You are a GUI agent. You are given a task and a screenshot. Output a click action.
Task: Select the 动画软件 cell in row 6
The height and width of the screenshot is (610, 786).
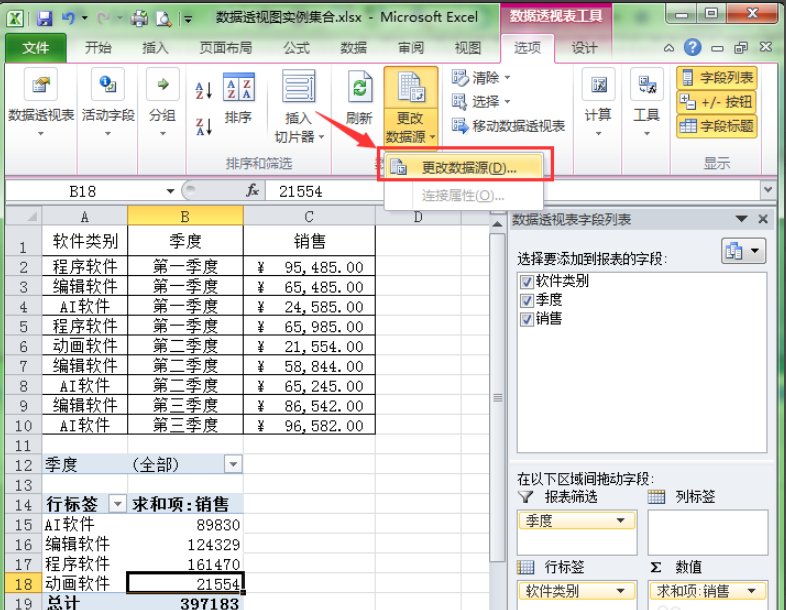pos(85,346)
